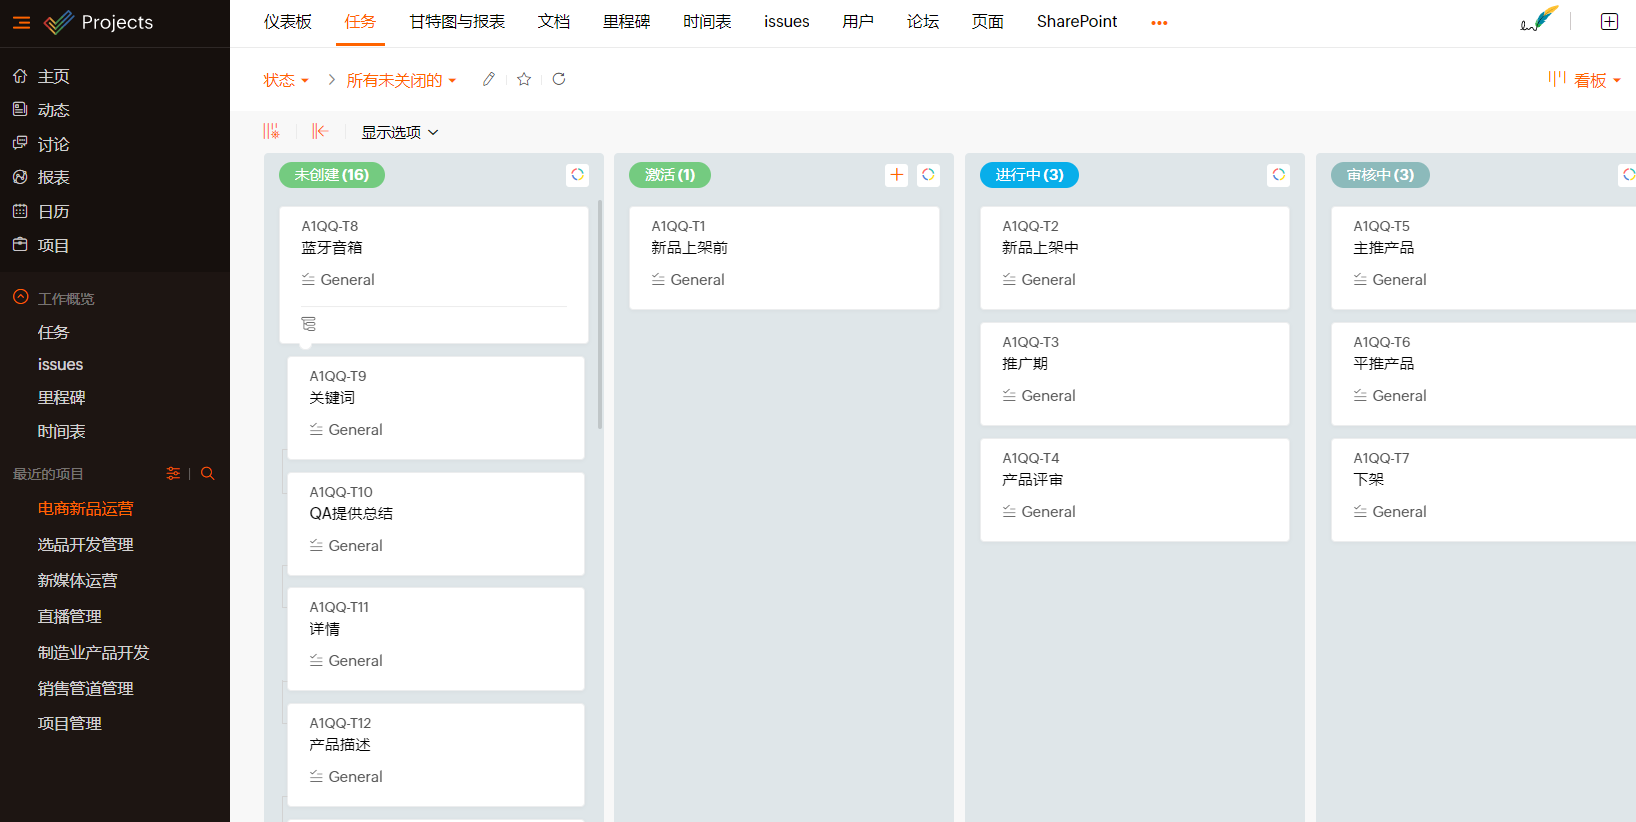Open the 显示选项 dropdown
The height and width of the screenshot is (822, 1636).
pos(399,132)
